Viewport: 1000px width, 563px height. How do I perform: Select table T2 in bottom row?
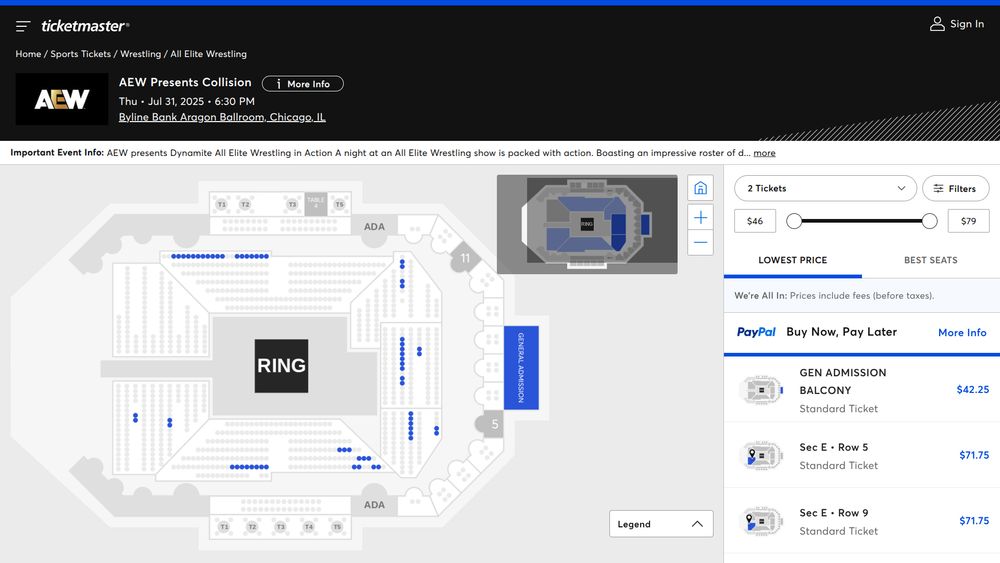(x=253, y=527)
